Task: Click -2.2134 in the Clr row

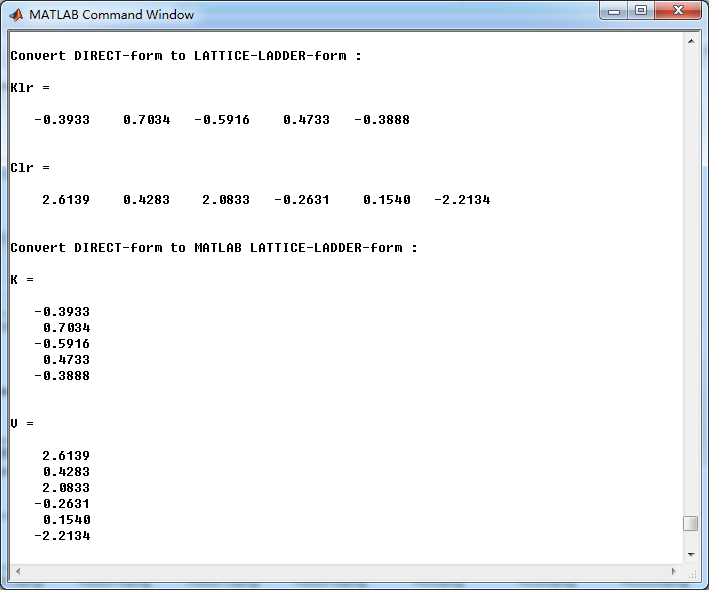Action: (462, 199)
